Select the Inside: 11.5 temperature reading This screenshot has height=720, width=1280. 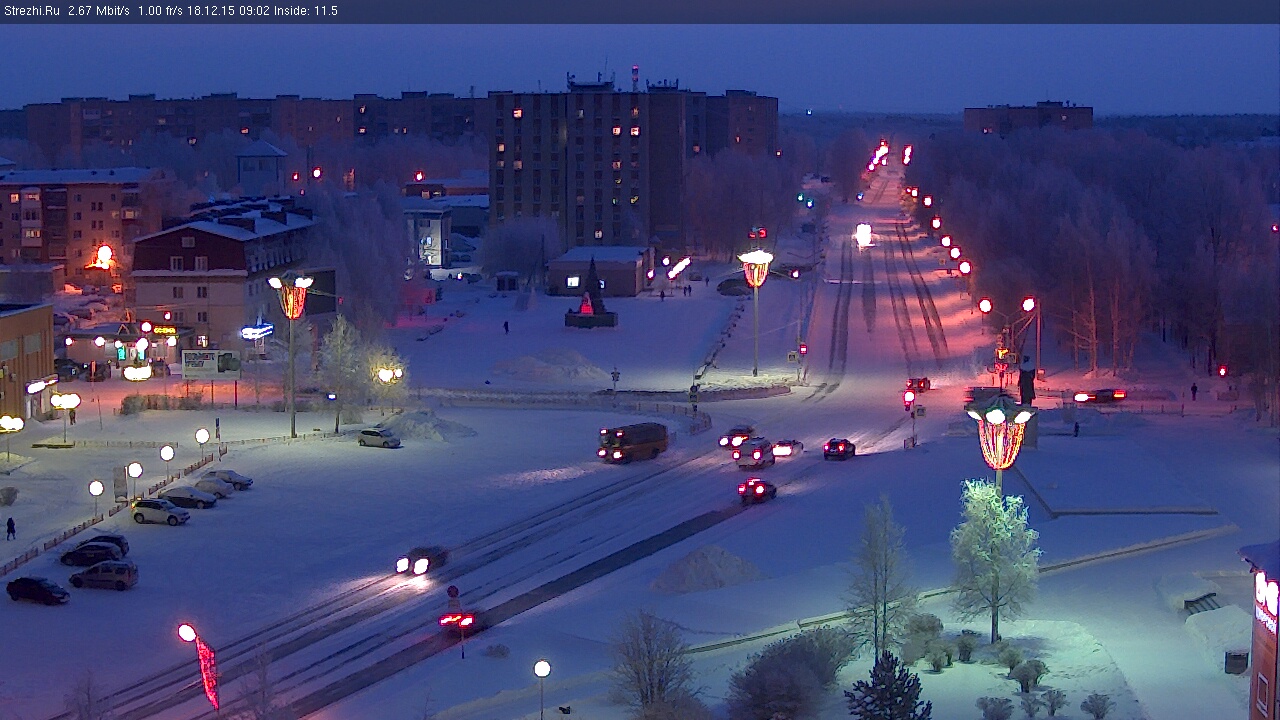(x=305, y=11)
